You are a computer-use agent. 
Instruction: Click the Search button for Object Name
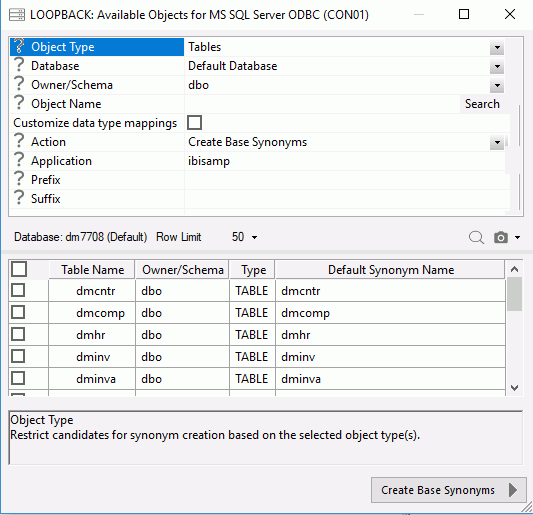coord(482,104)
